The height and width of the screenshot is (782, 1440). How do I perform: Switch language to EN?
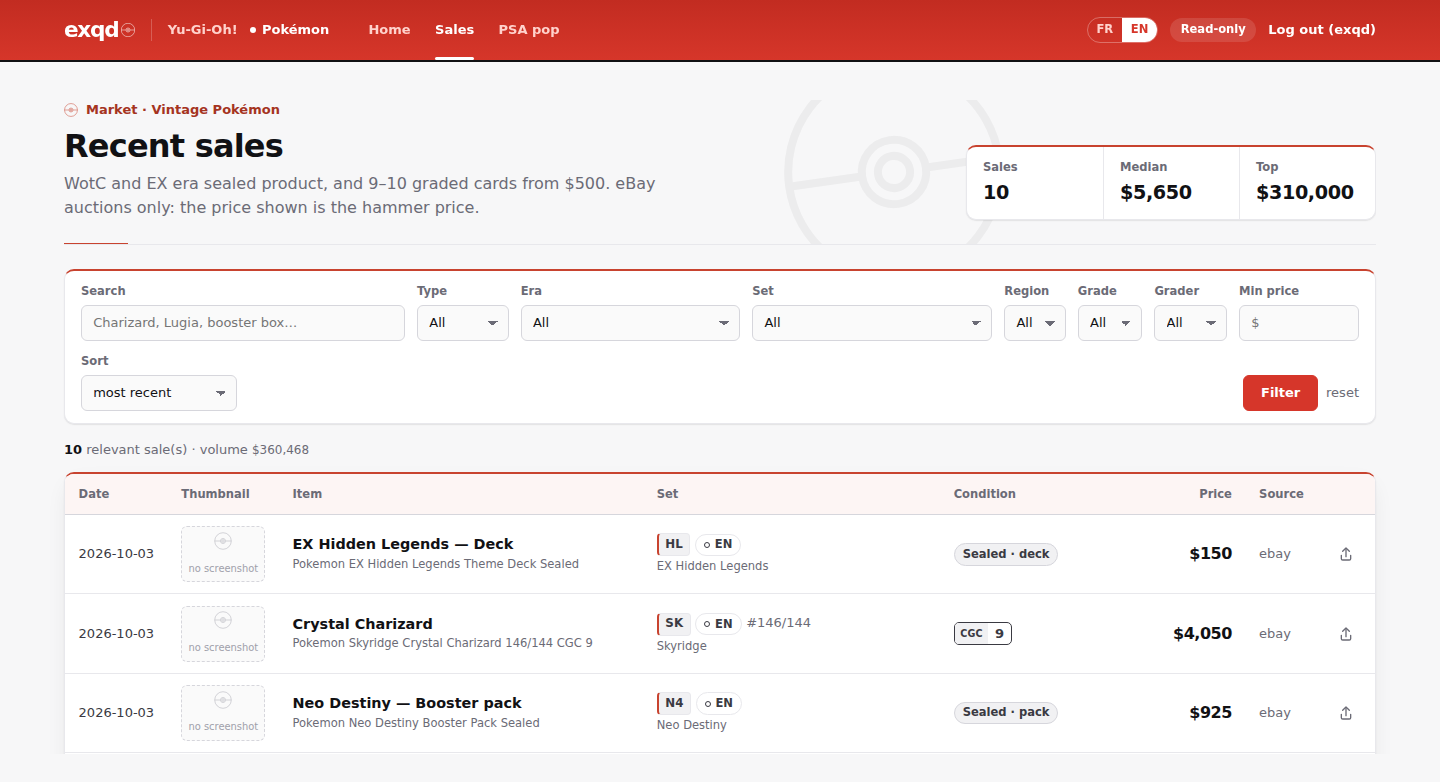[1139, 30]
